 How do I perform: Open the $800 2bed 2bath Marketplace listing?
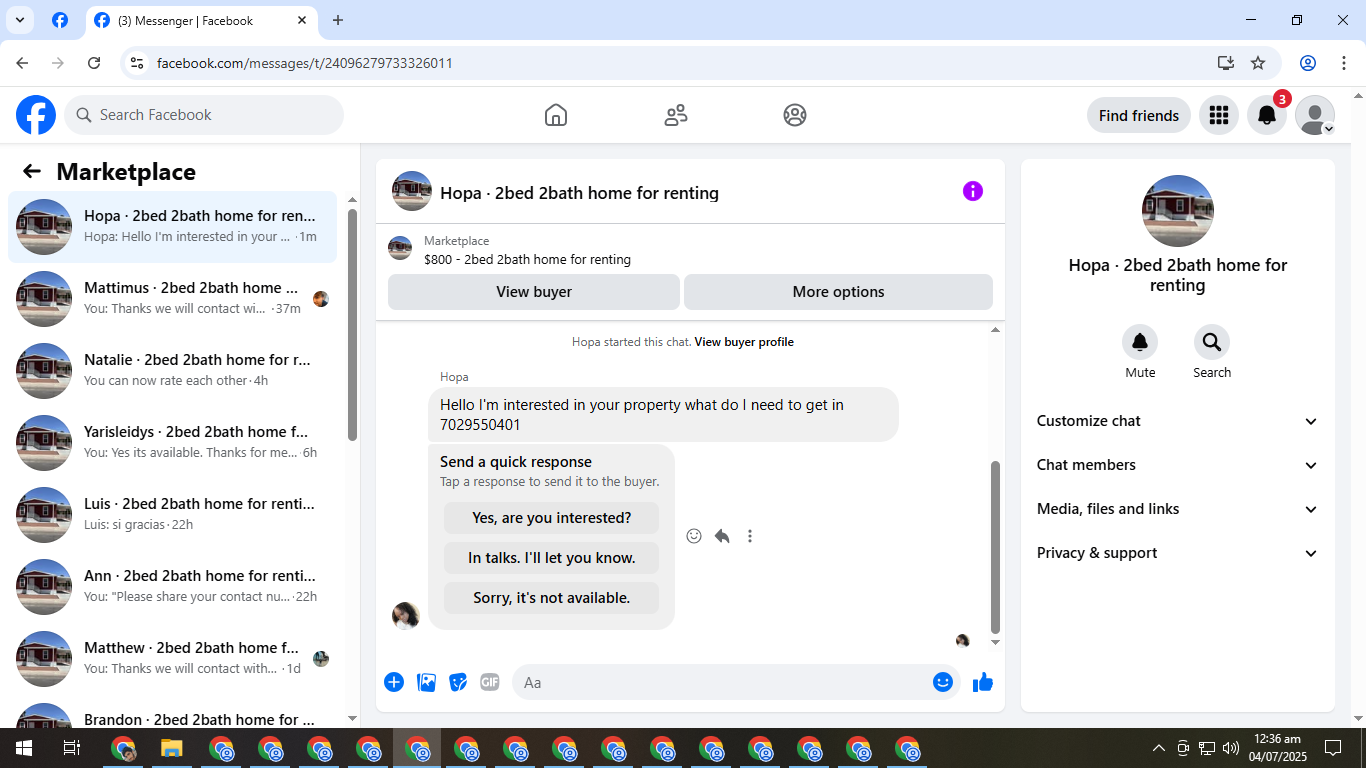(x=527, y=259)
